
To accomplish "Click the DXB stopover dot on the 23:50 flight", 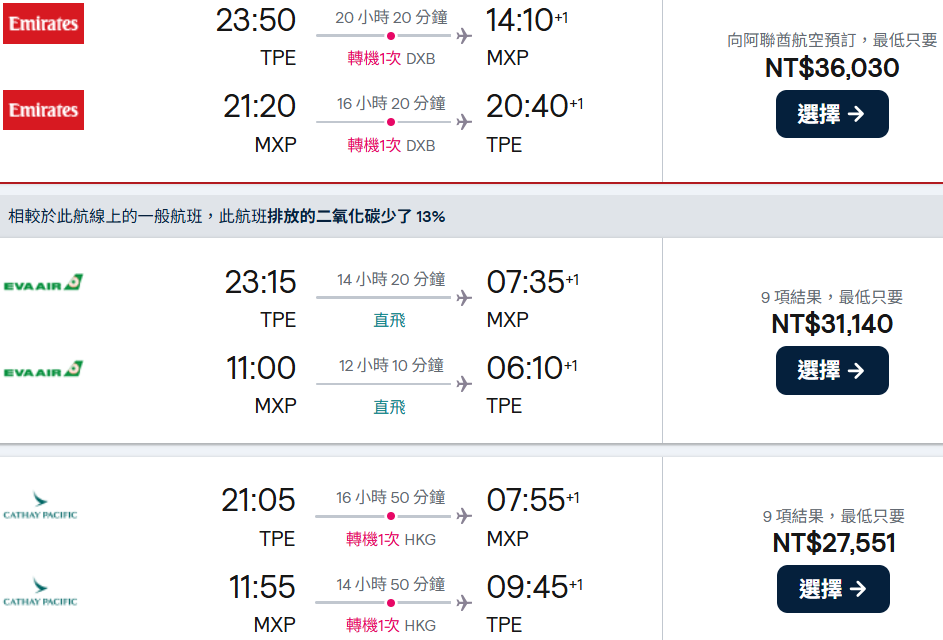I will point(390,36).
